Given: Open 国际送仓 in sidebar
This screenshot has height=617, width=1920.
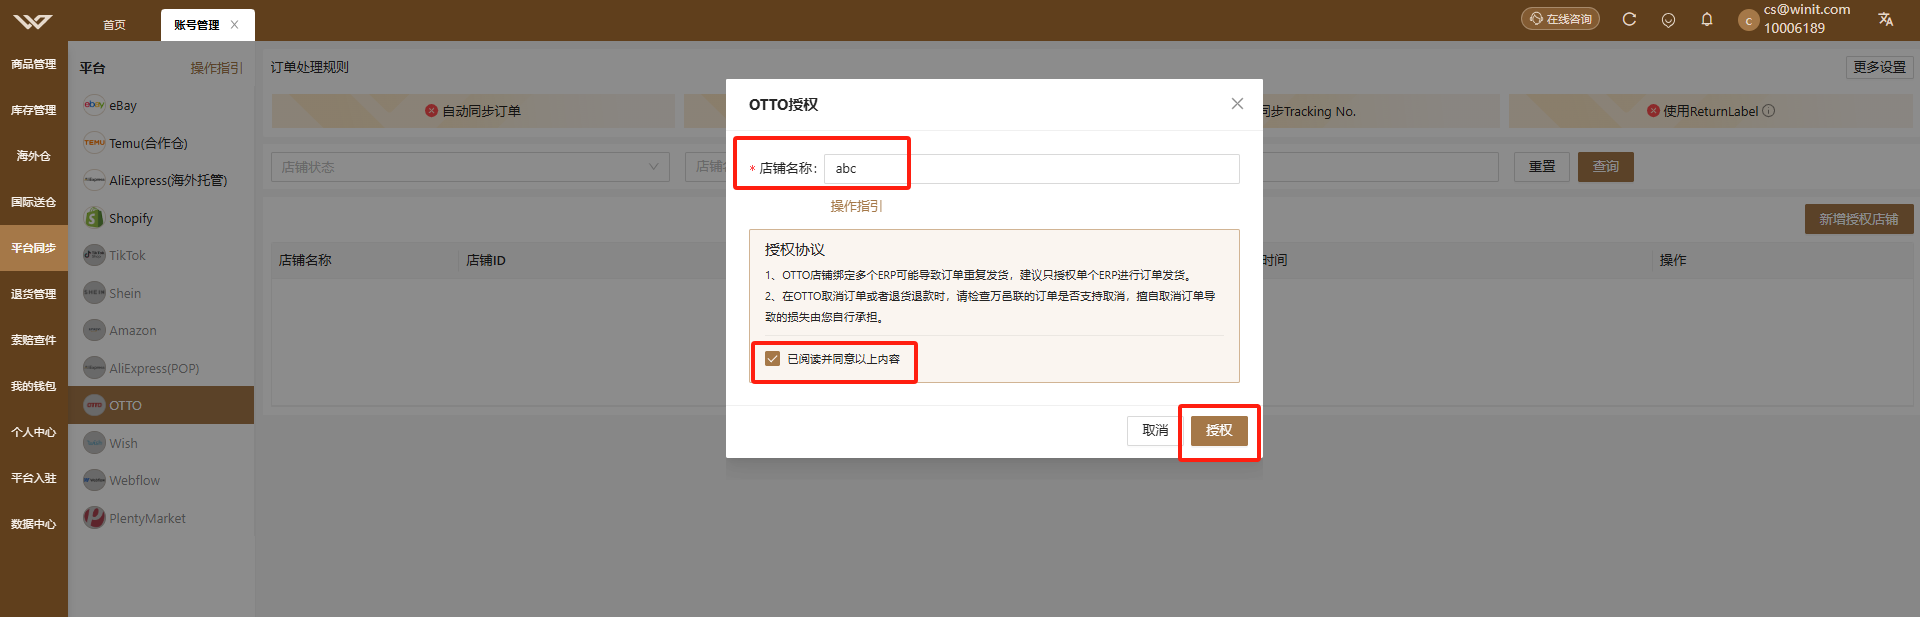Looking at the screenshot, I should (x=34, y=202).
